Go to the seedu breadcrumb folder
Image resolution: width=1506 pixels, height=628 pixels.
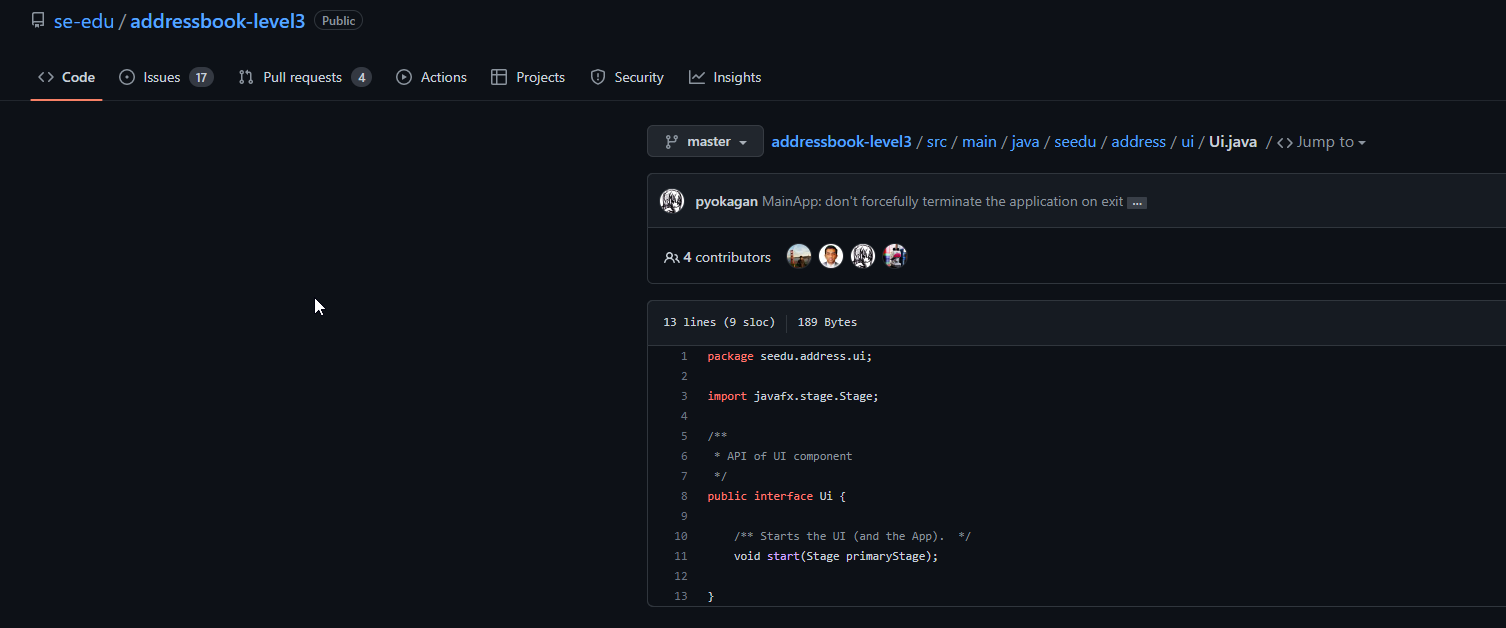point(1075,142)
